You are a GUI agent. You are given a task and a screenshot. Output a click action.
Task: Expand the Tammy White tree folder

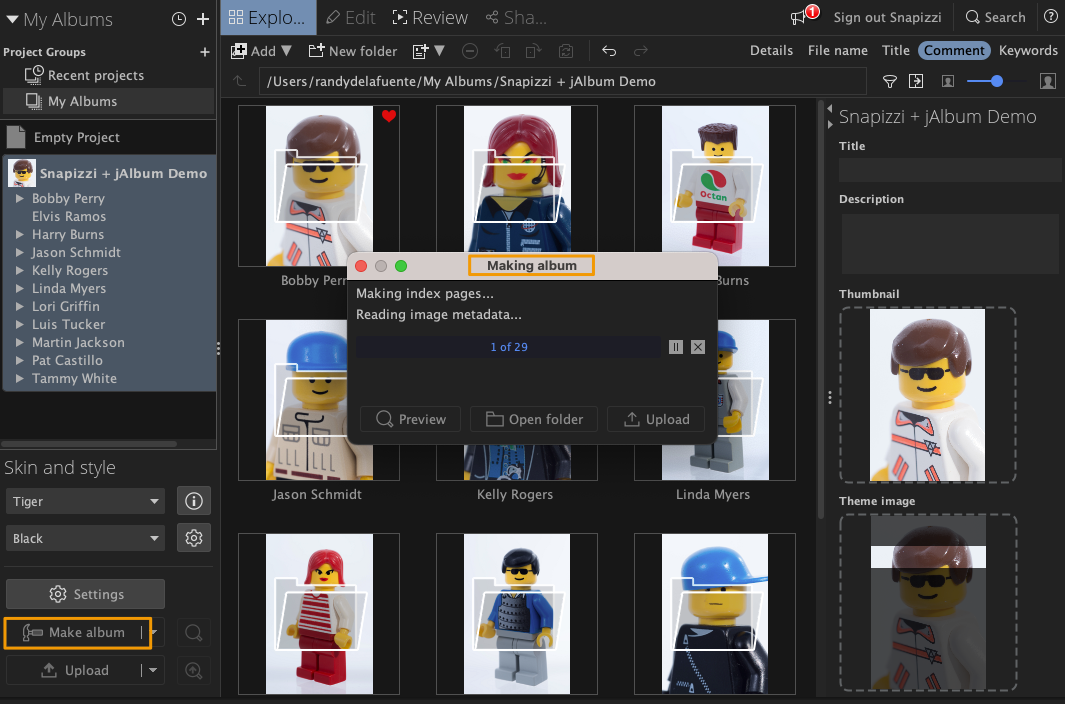[20, 379]
